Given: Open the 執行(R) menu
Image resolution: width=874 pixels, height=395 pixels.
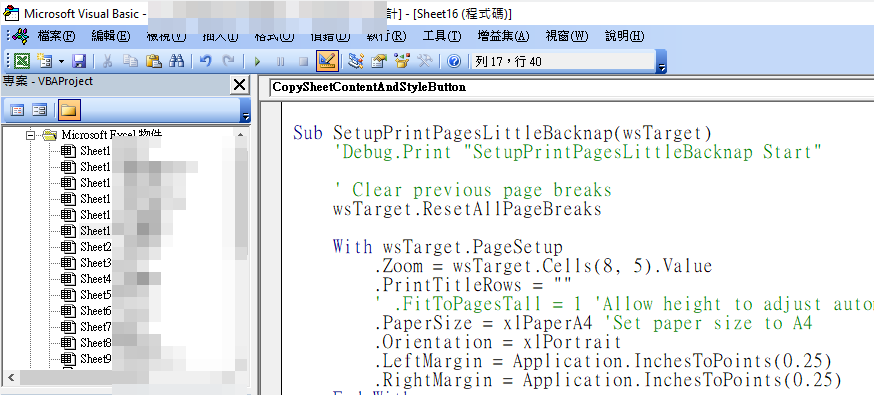Looking at the screenshot, I should (386, 36).
